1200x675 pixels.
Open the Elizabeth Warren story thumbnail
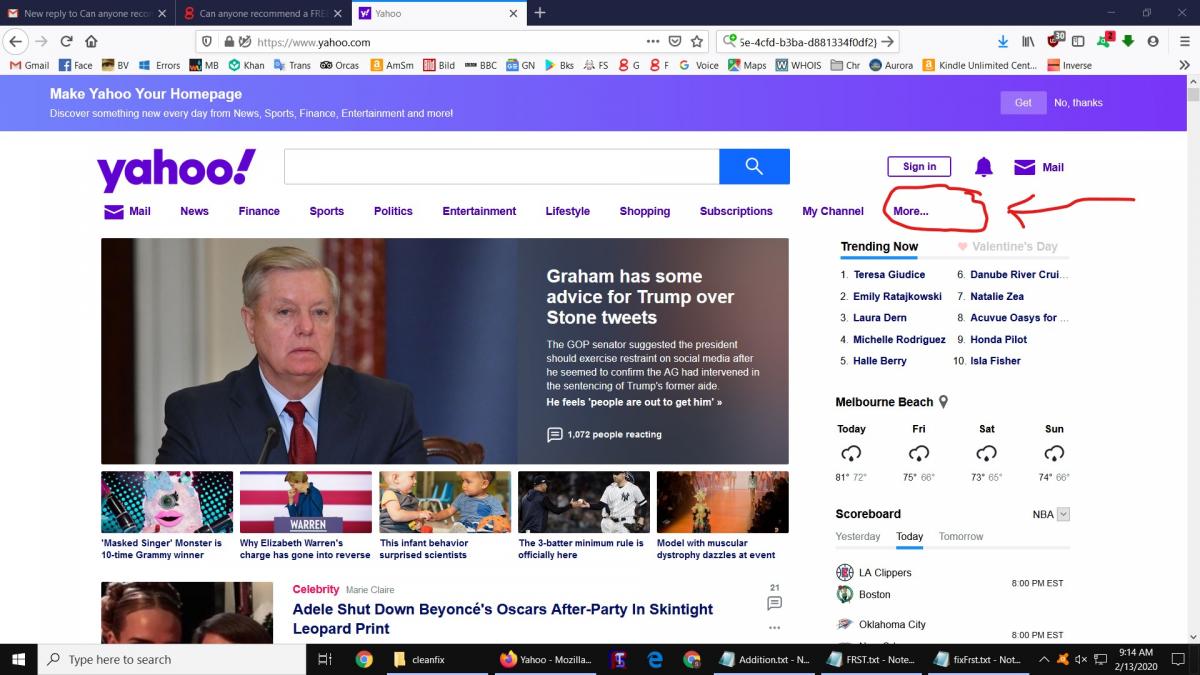(306, 502)
